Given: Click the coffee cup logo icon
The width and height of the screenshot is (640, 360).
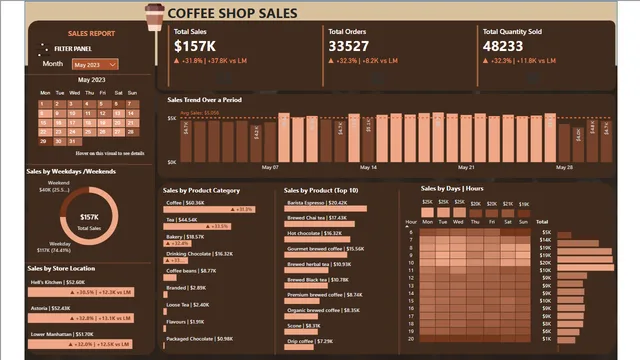Looking at the screenshot, I should click(155, 18).
